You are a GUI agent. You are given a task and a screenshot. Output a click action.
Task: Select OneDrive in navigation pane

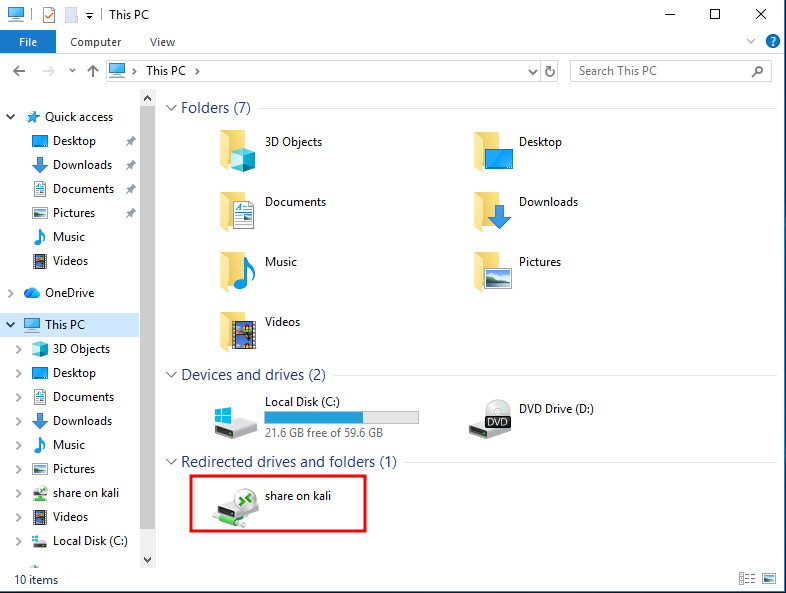coord(70,293)
